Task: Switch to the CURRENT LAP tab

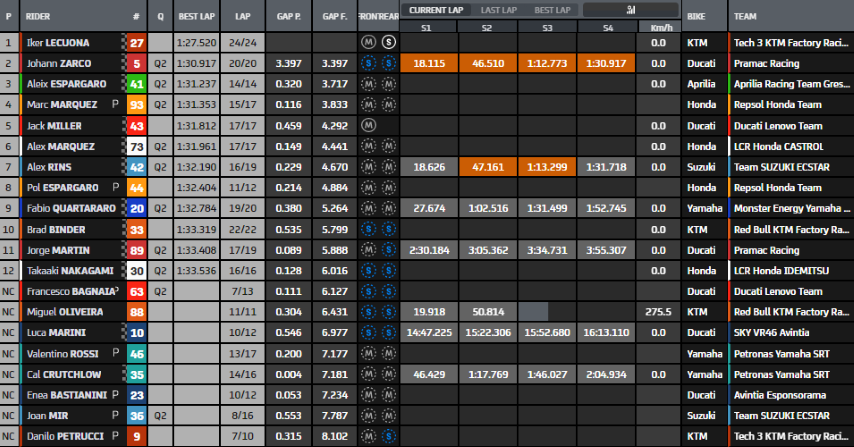Action: pos(436,10)
